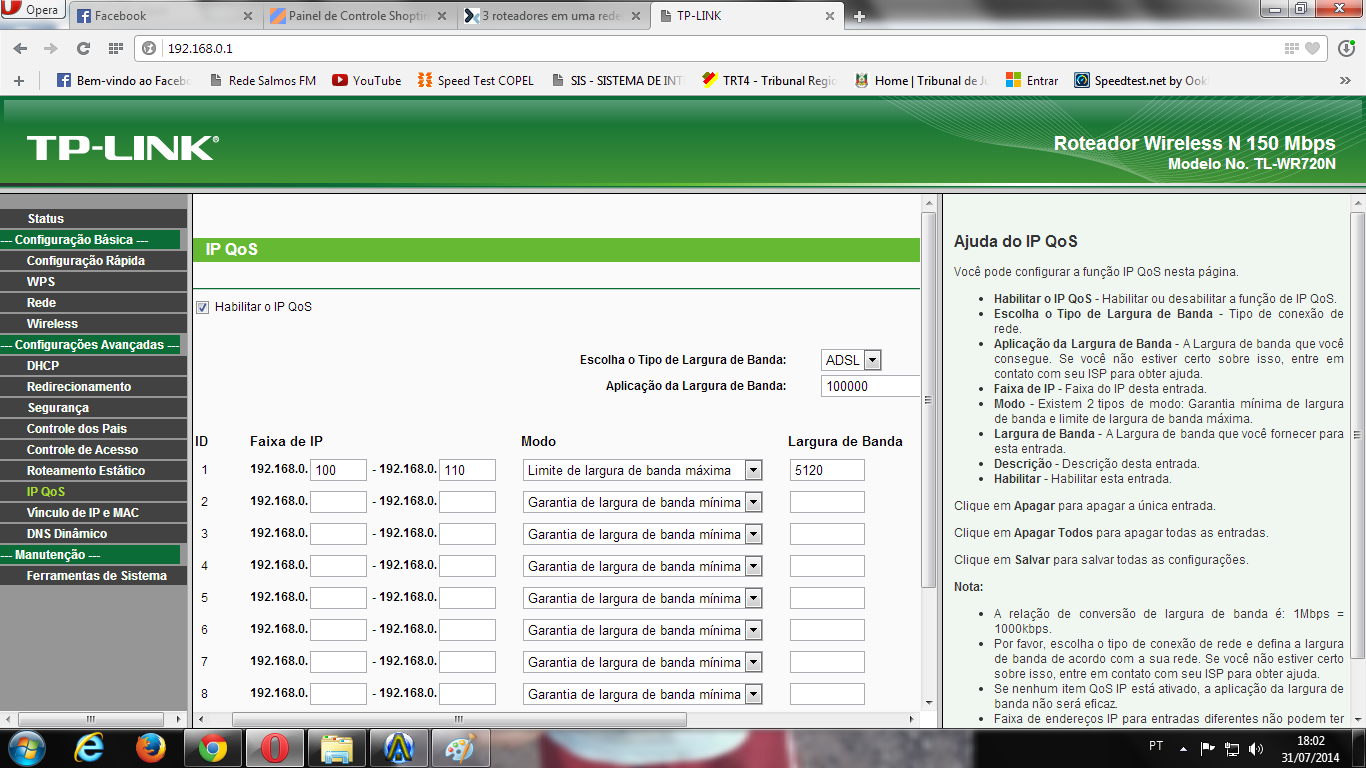Focus the rule 2 bandwidth field

(x=827, y=502)
